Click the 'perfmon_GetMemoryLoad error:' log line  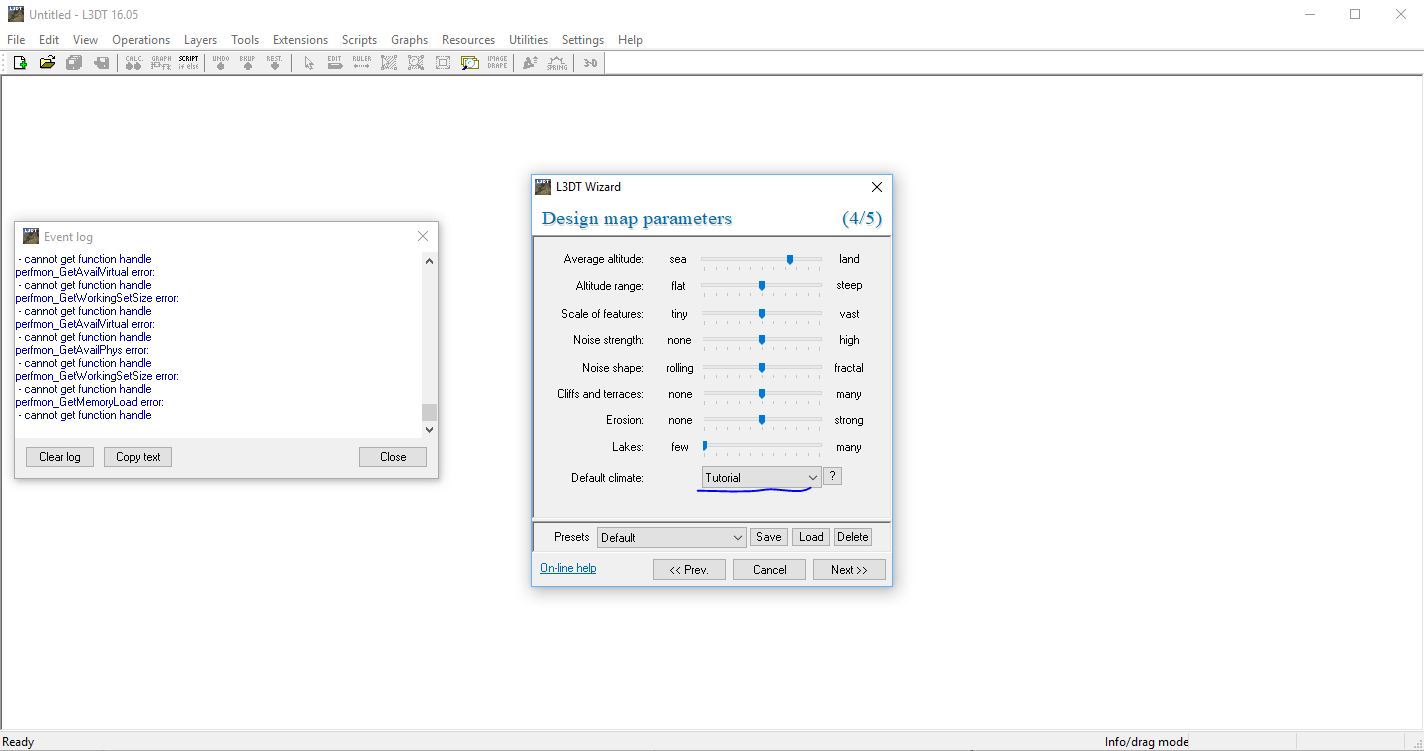tap(90, 402)
